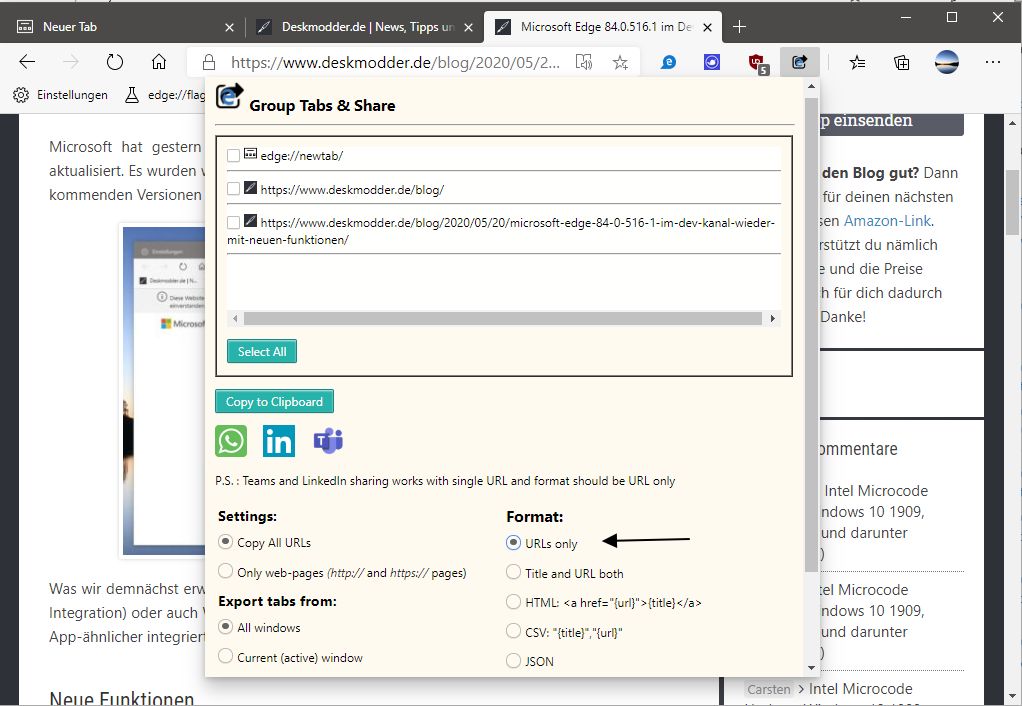Select Current (active) window option
1022x706 pixels.
(x=226, y=656)
